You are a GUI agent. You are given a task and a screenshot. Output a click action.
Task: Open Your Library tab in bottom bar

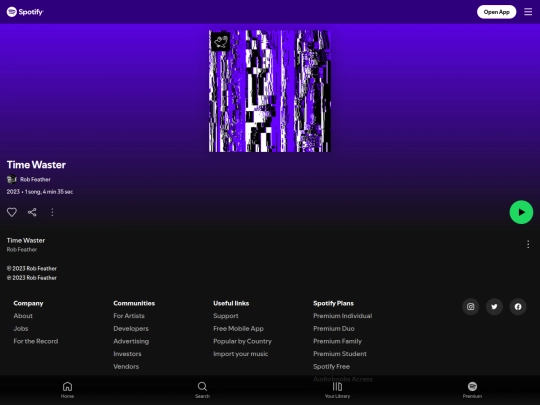click(338, 390)
